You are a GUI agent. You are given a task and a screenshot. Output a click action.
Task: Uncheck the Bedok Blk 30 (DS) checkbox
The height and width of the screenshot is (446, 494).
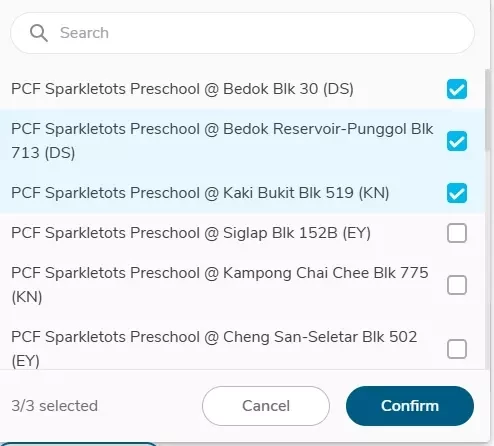457,89
